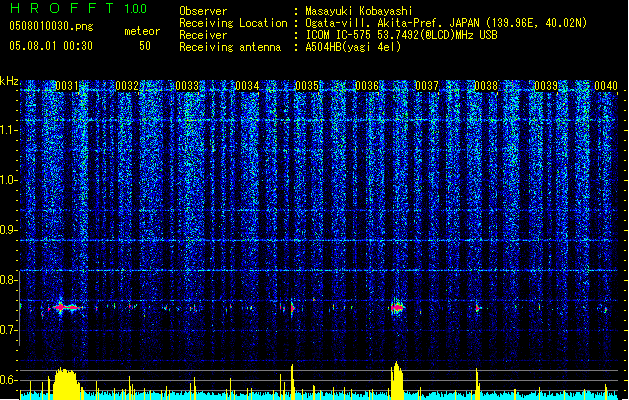Click the yellow power peak below 0036
This screenshot has height=400, width=629.
(x=397, y=381)
